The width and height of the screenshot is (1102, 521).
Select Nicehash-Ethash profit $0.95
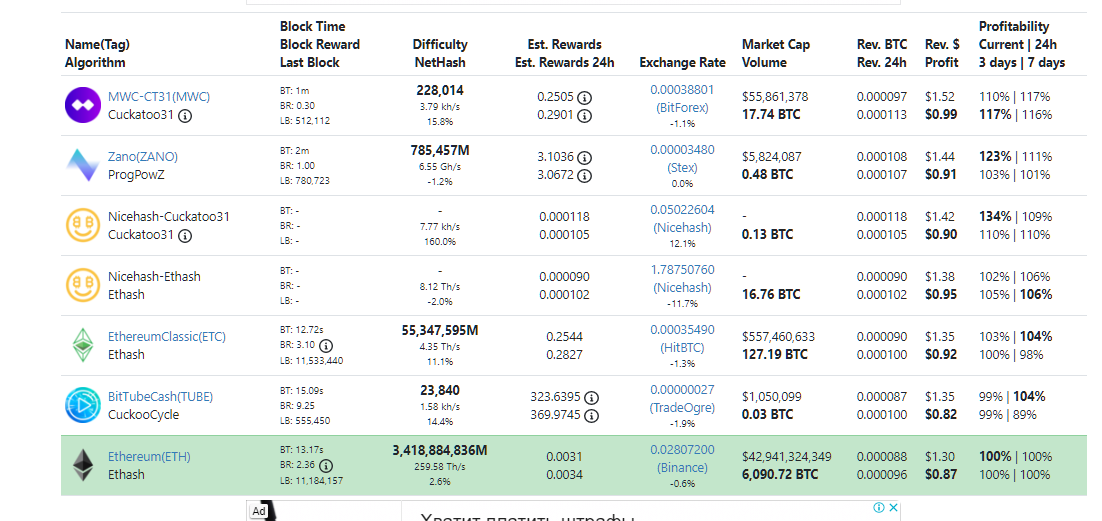coord(941,295)
